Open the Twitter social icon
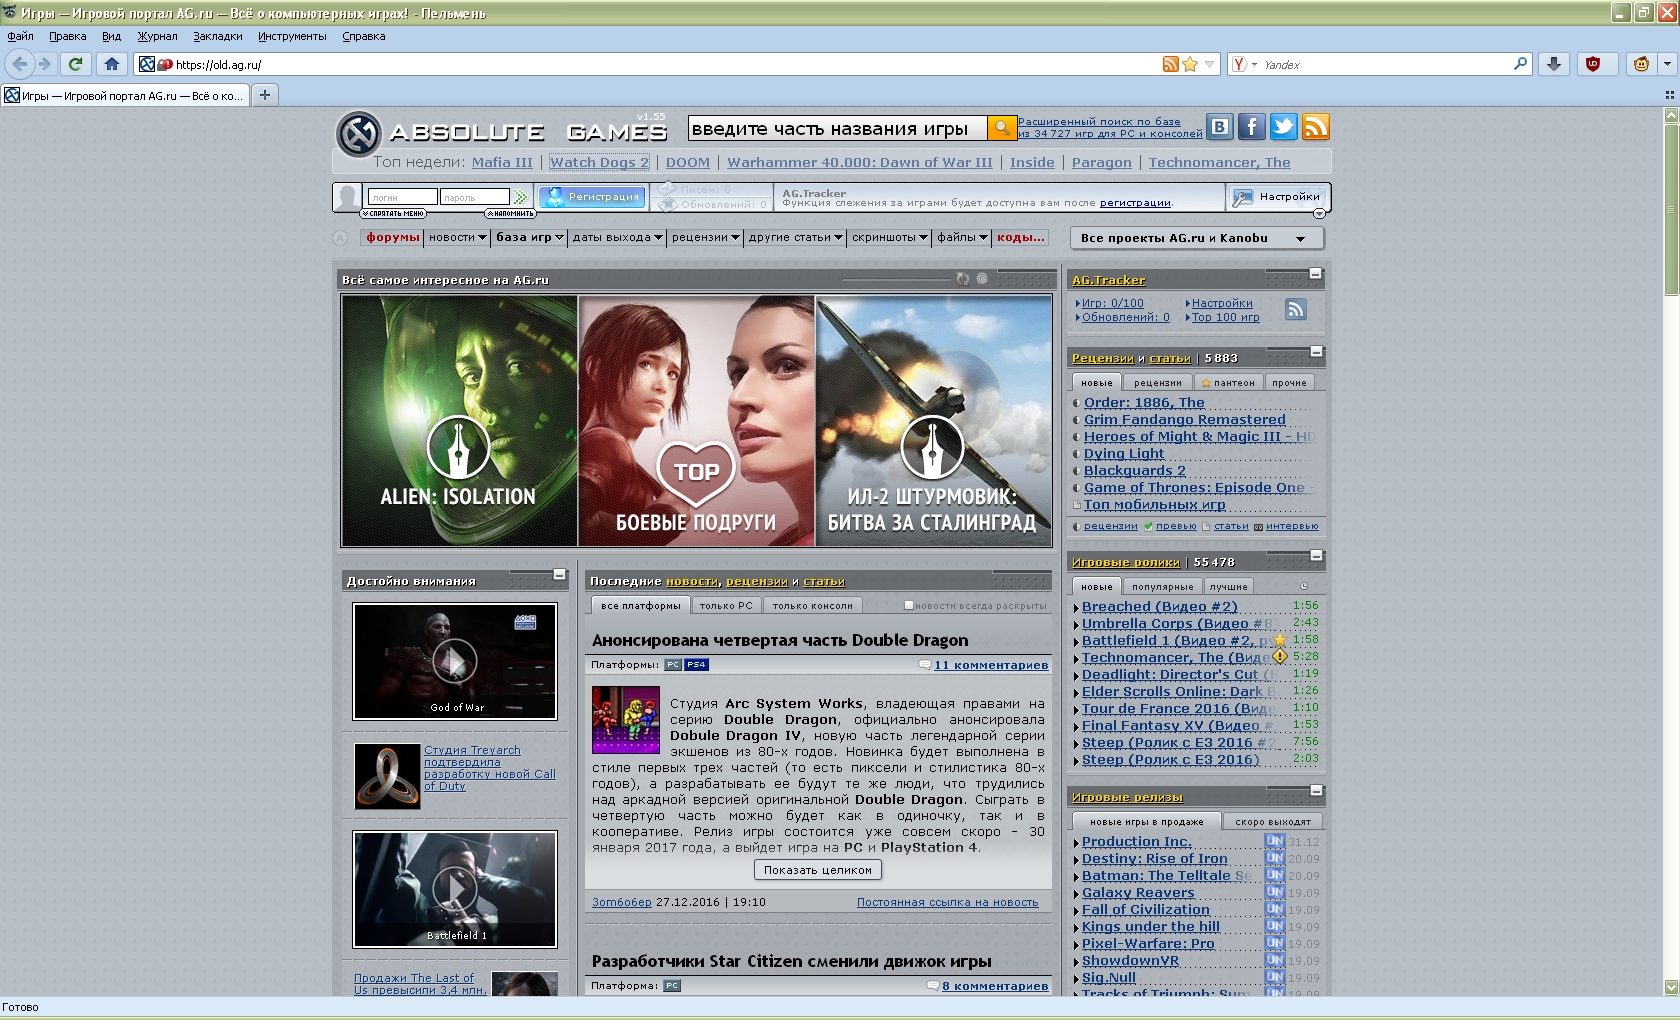The width and height of the screenshot is (1680, 1020). (1283, 127)
